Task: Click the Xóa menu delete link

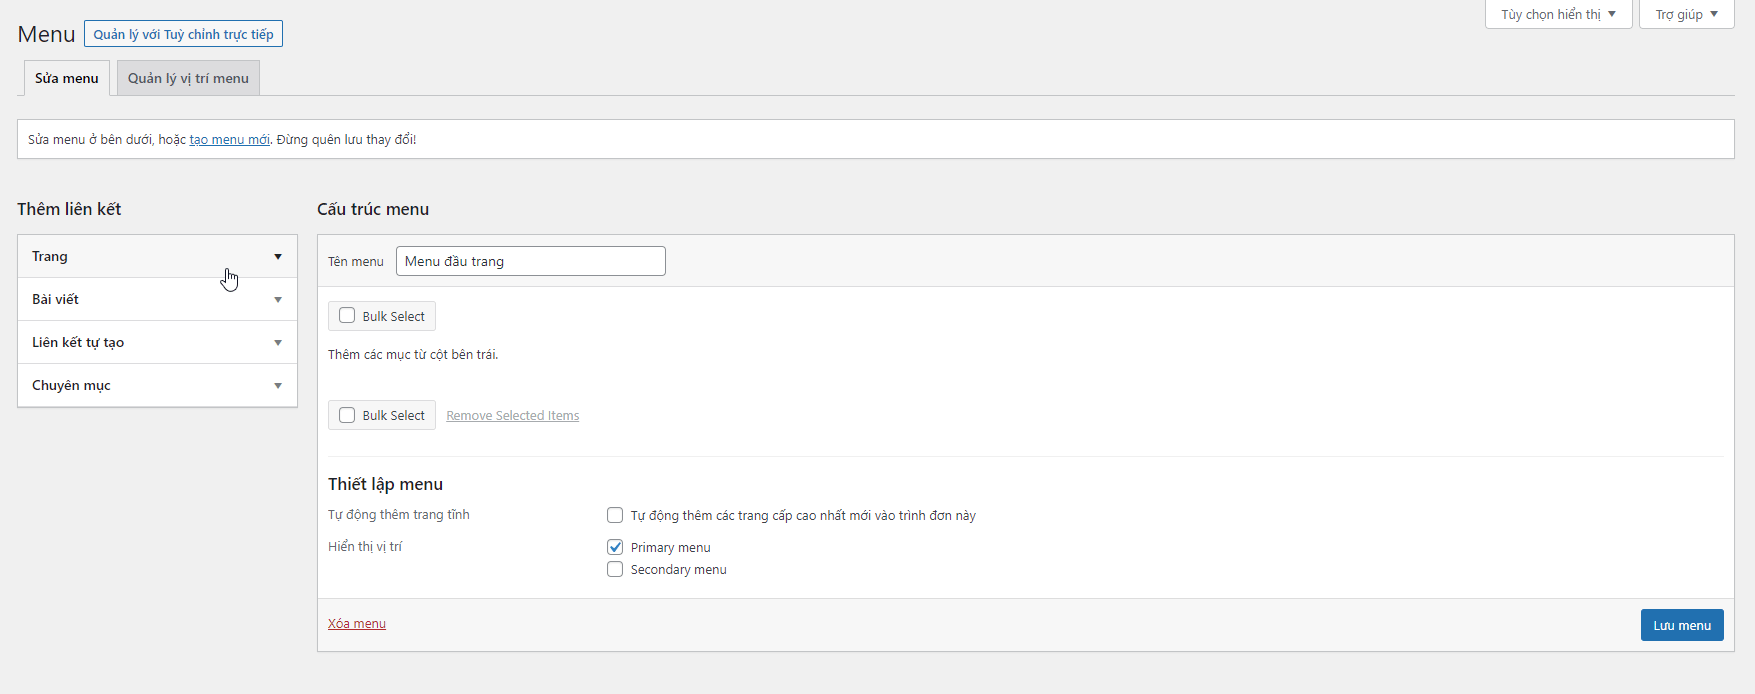Action: coord(356,624)
